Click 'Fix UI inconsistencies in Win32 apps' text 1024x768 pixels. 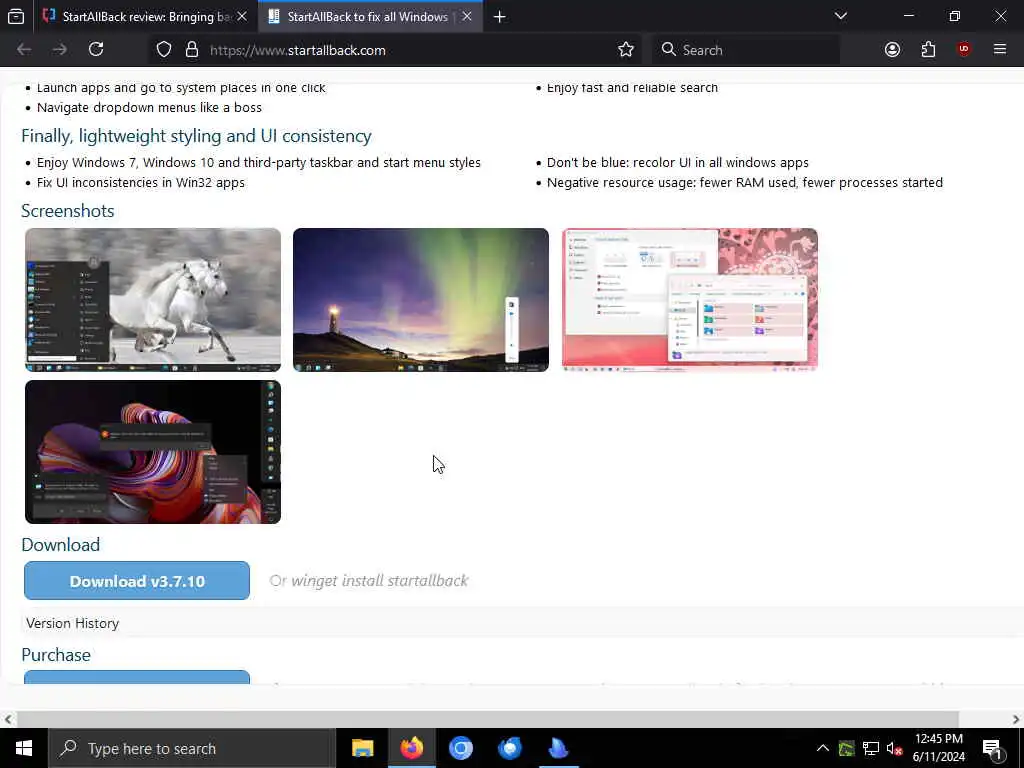tap(141, 182)
